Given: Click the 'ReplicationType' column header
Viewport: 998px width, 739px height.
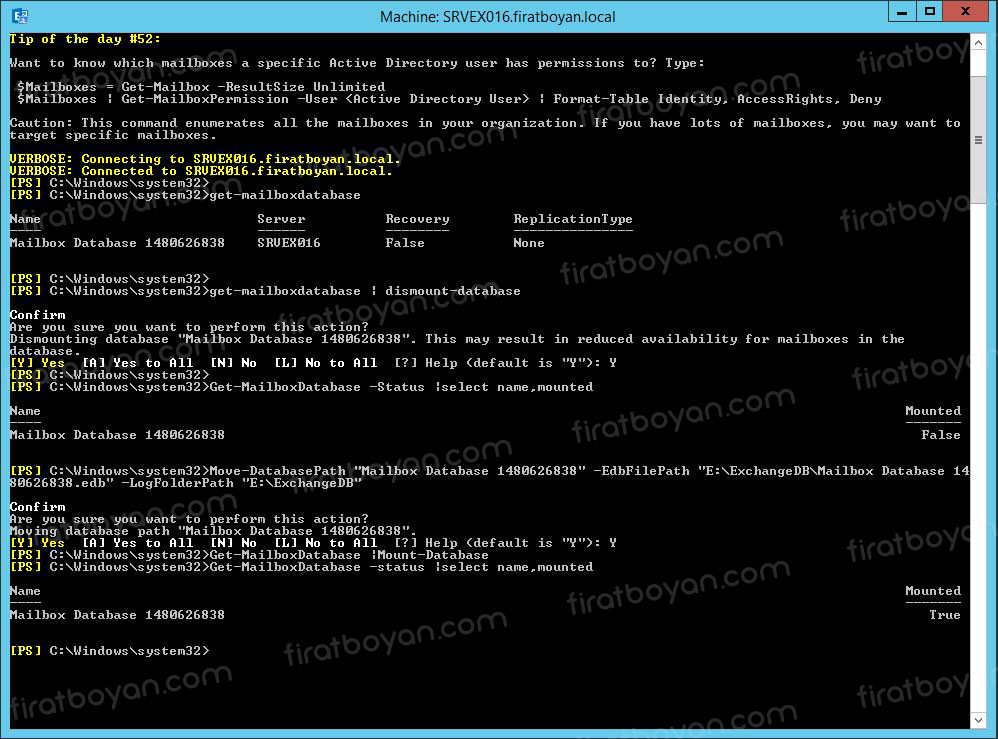Looking at the screenshot, I should point(573,219).
